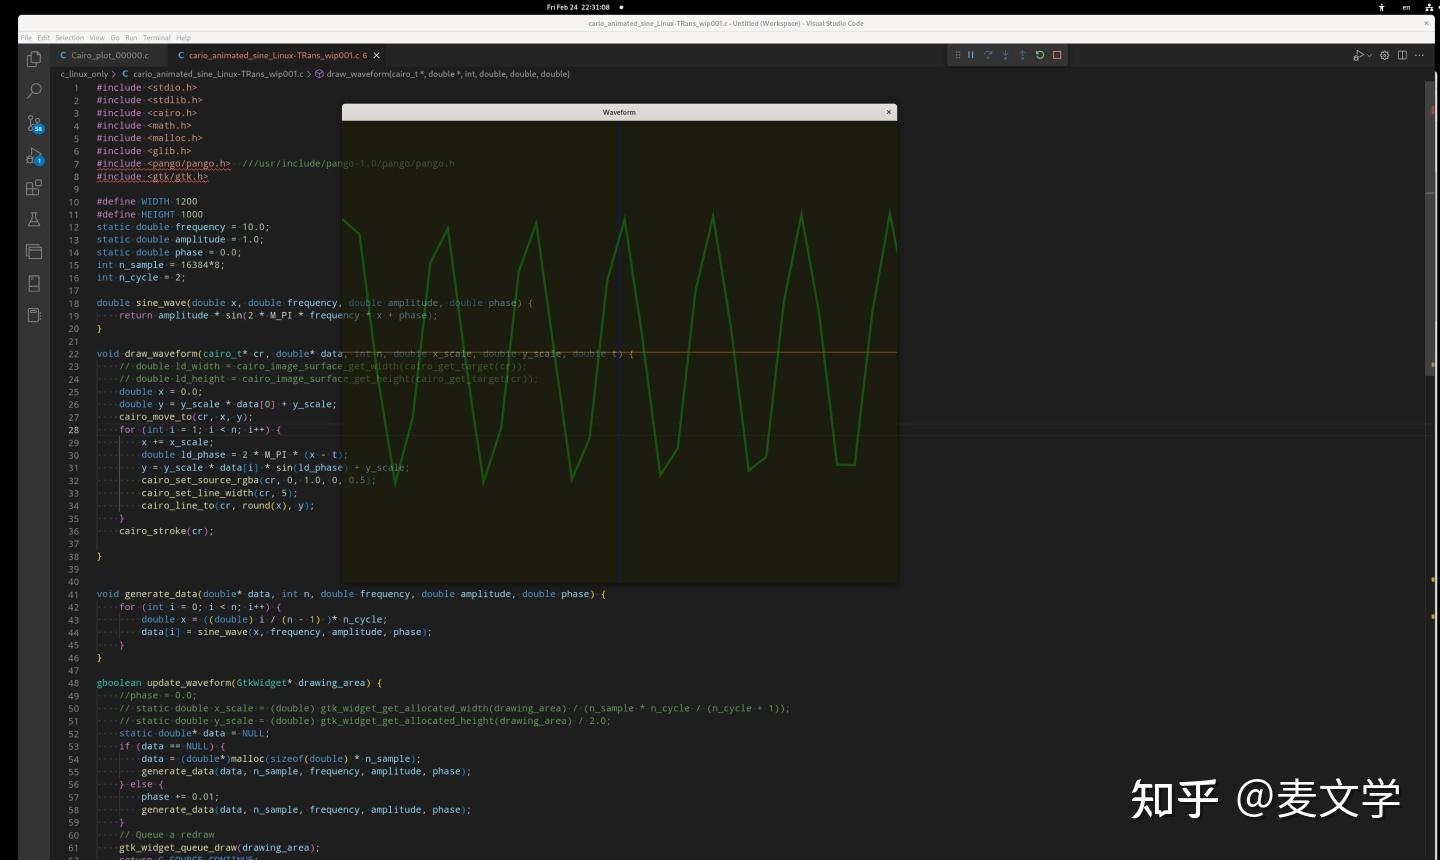Image resolution: width=1440 pixels, height=860 pixels.
Task: Click the editor vertical scrollbar
Action: coord(1430,227)
